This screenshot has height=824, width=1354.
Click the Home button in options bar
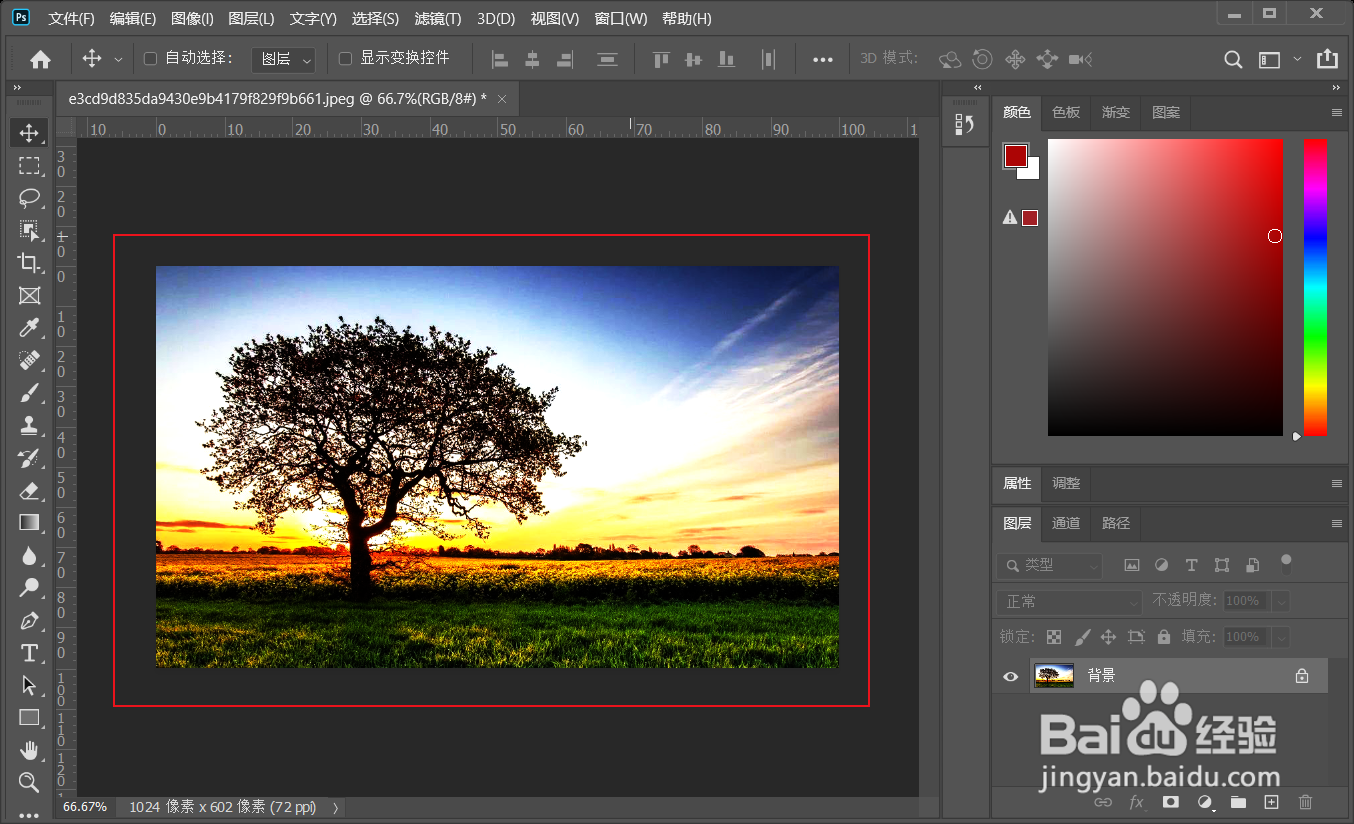click(x=40, y=60)
